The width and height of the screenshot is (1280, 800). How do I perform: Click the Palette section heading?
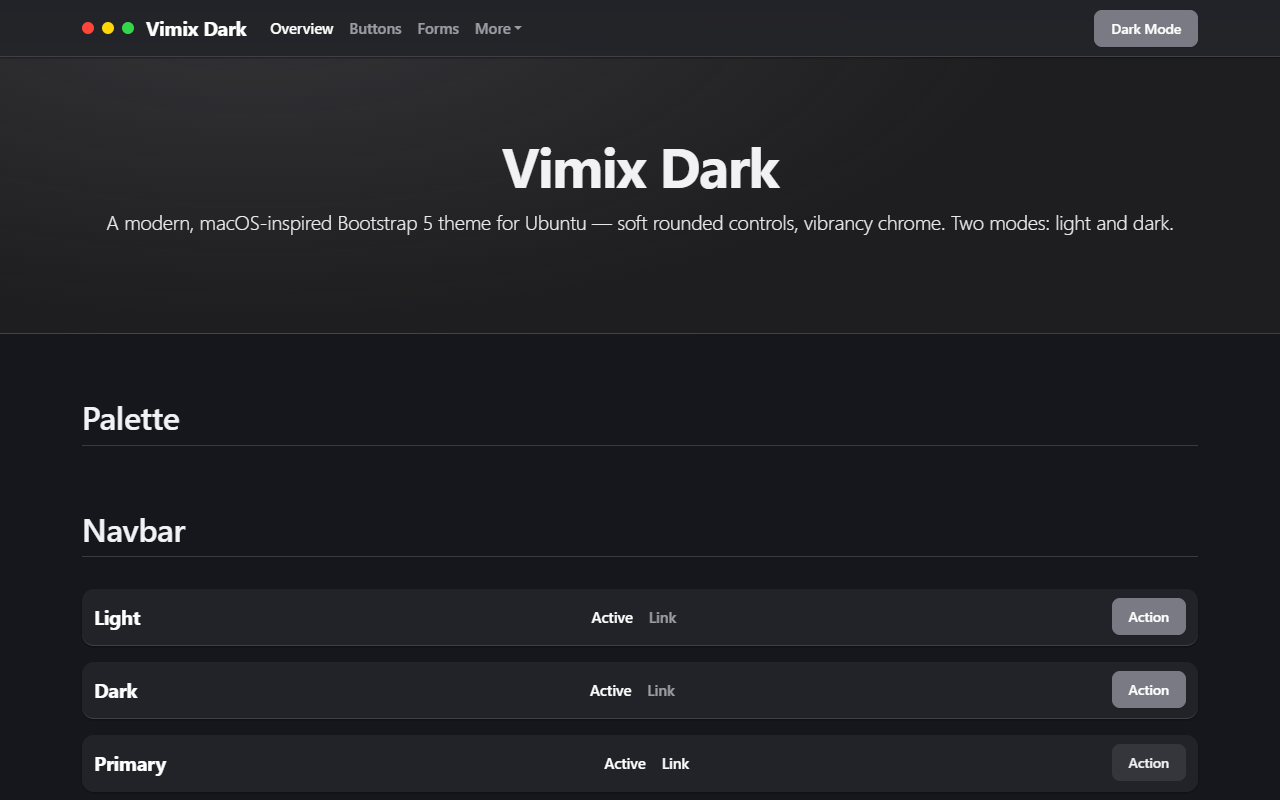pos(131,419)
